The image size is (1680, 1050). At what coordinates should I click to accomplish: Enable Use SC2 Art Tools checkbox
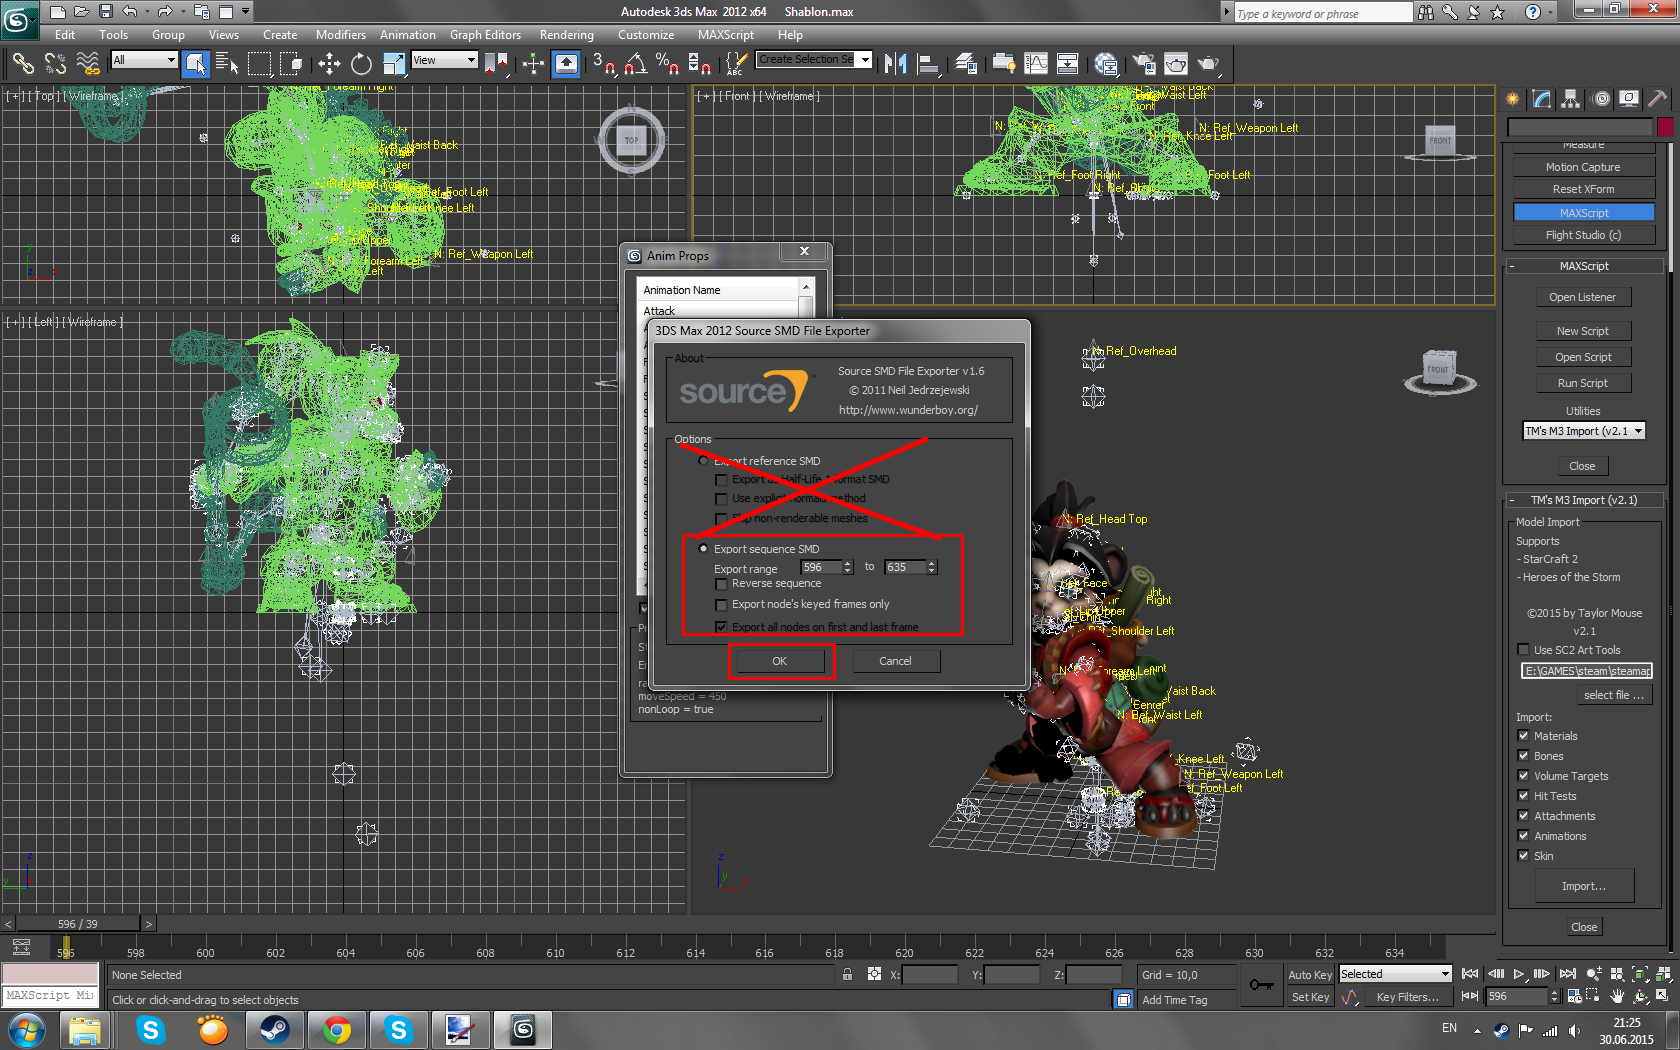point(1523,650)
